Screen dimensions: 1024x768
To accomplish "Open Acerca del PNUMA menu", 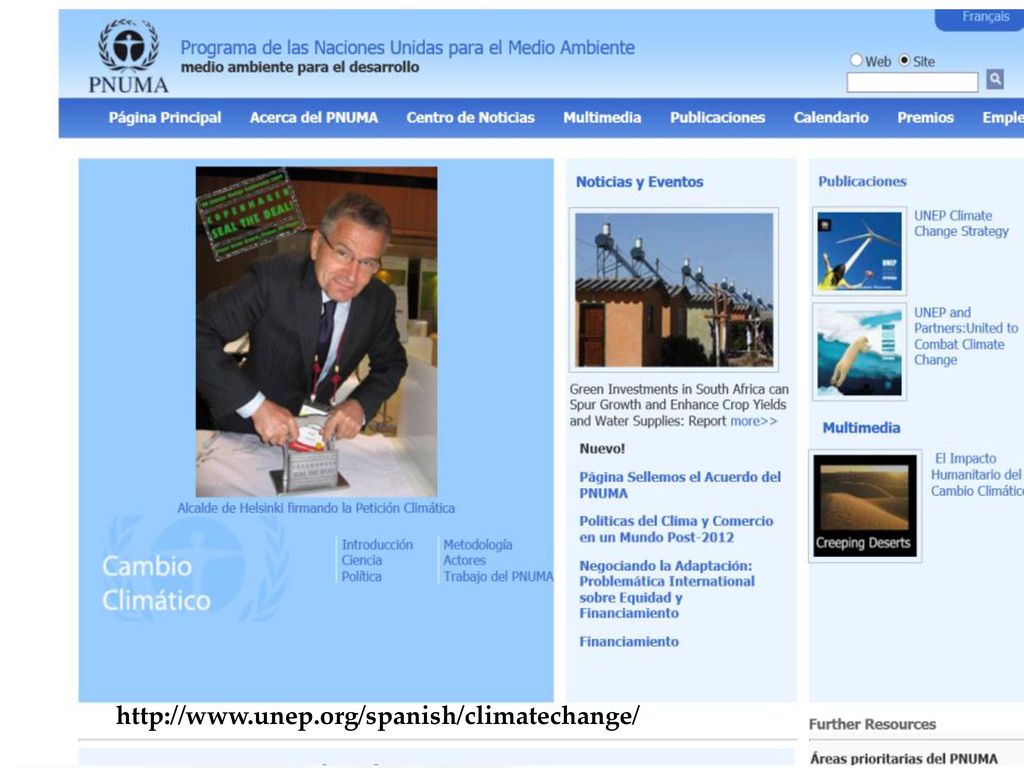I will (x=313, y=118).
